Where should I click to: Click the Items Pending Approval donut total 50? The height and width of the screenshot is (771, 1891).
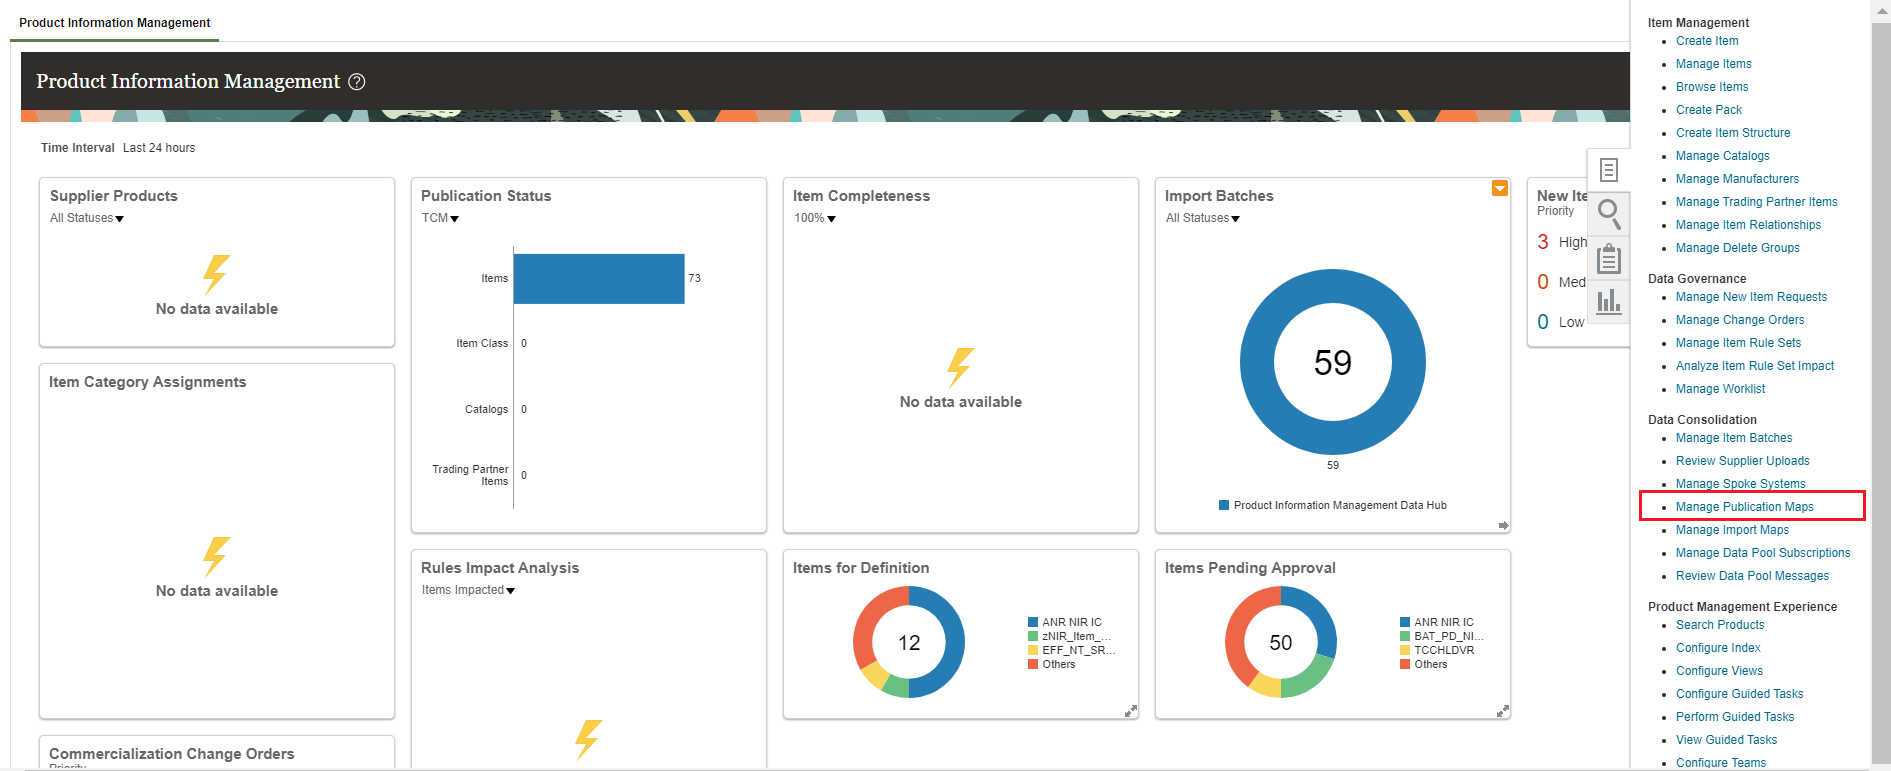pos(1281,643)
